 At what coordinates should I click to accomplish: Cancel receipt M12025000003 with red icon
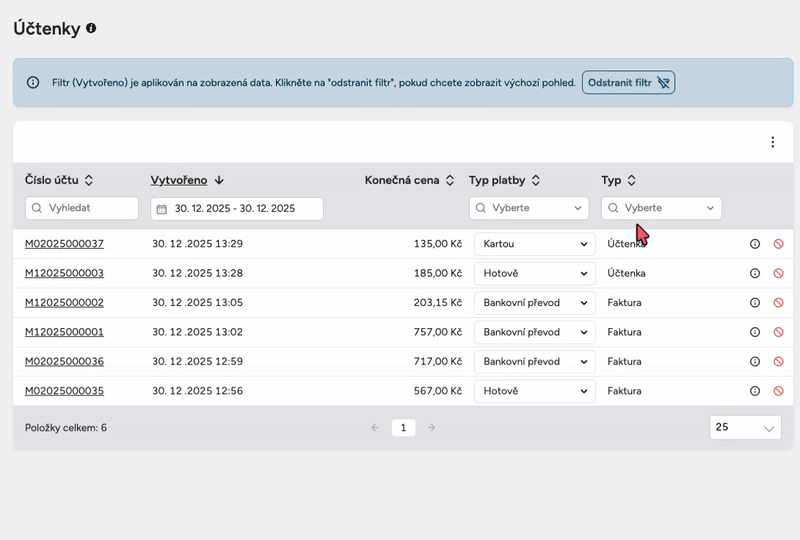(x=778, y=273)
